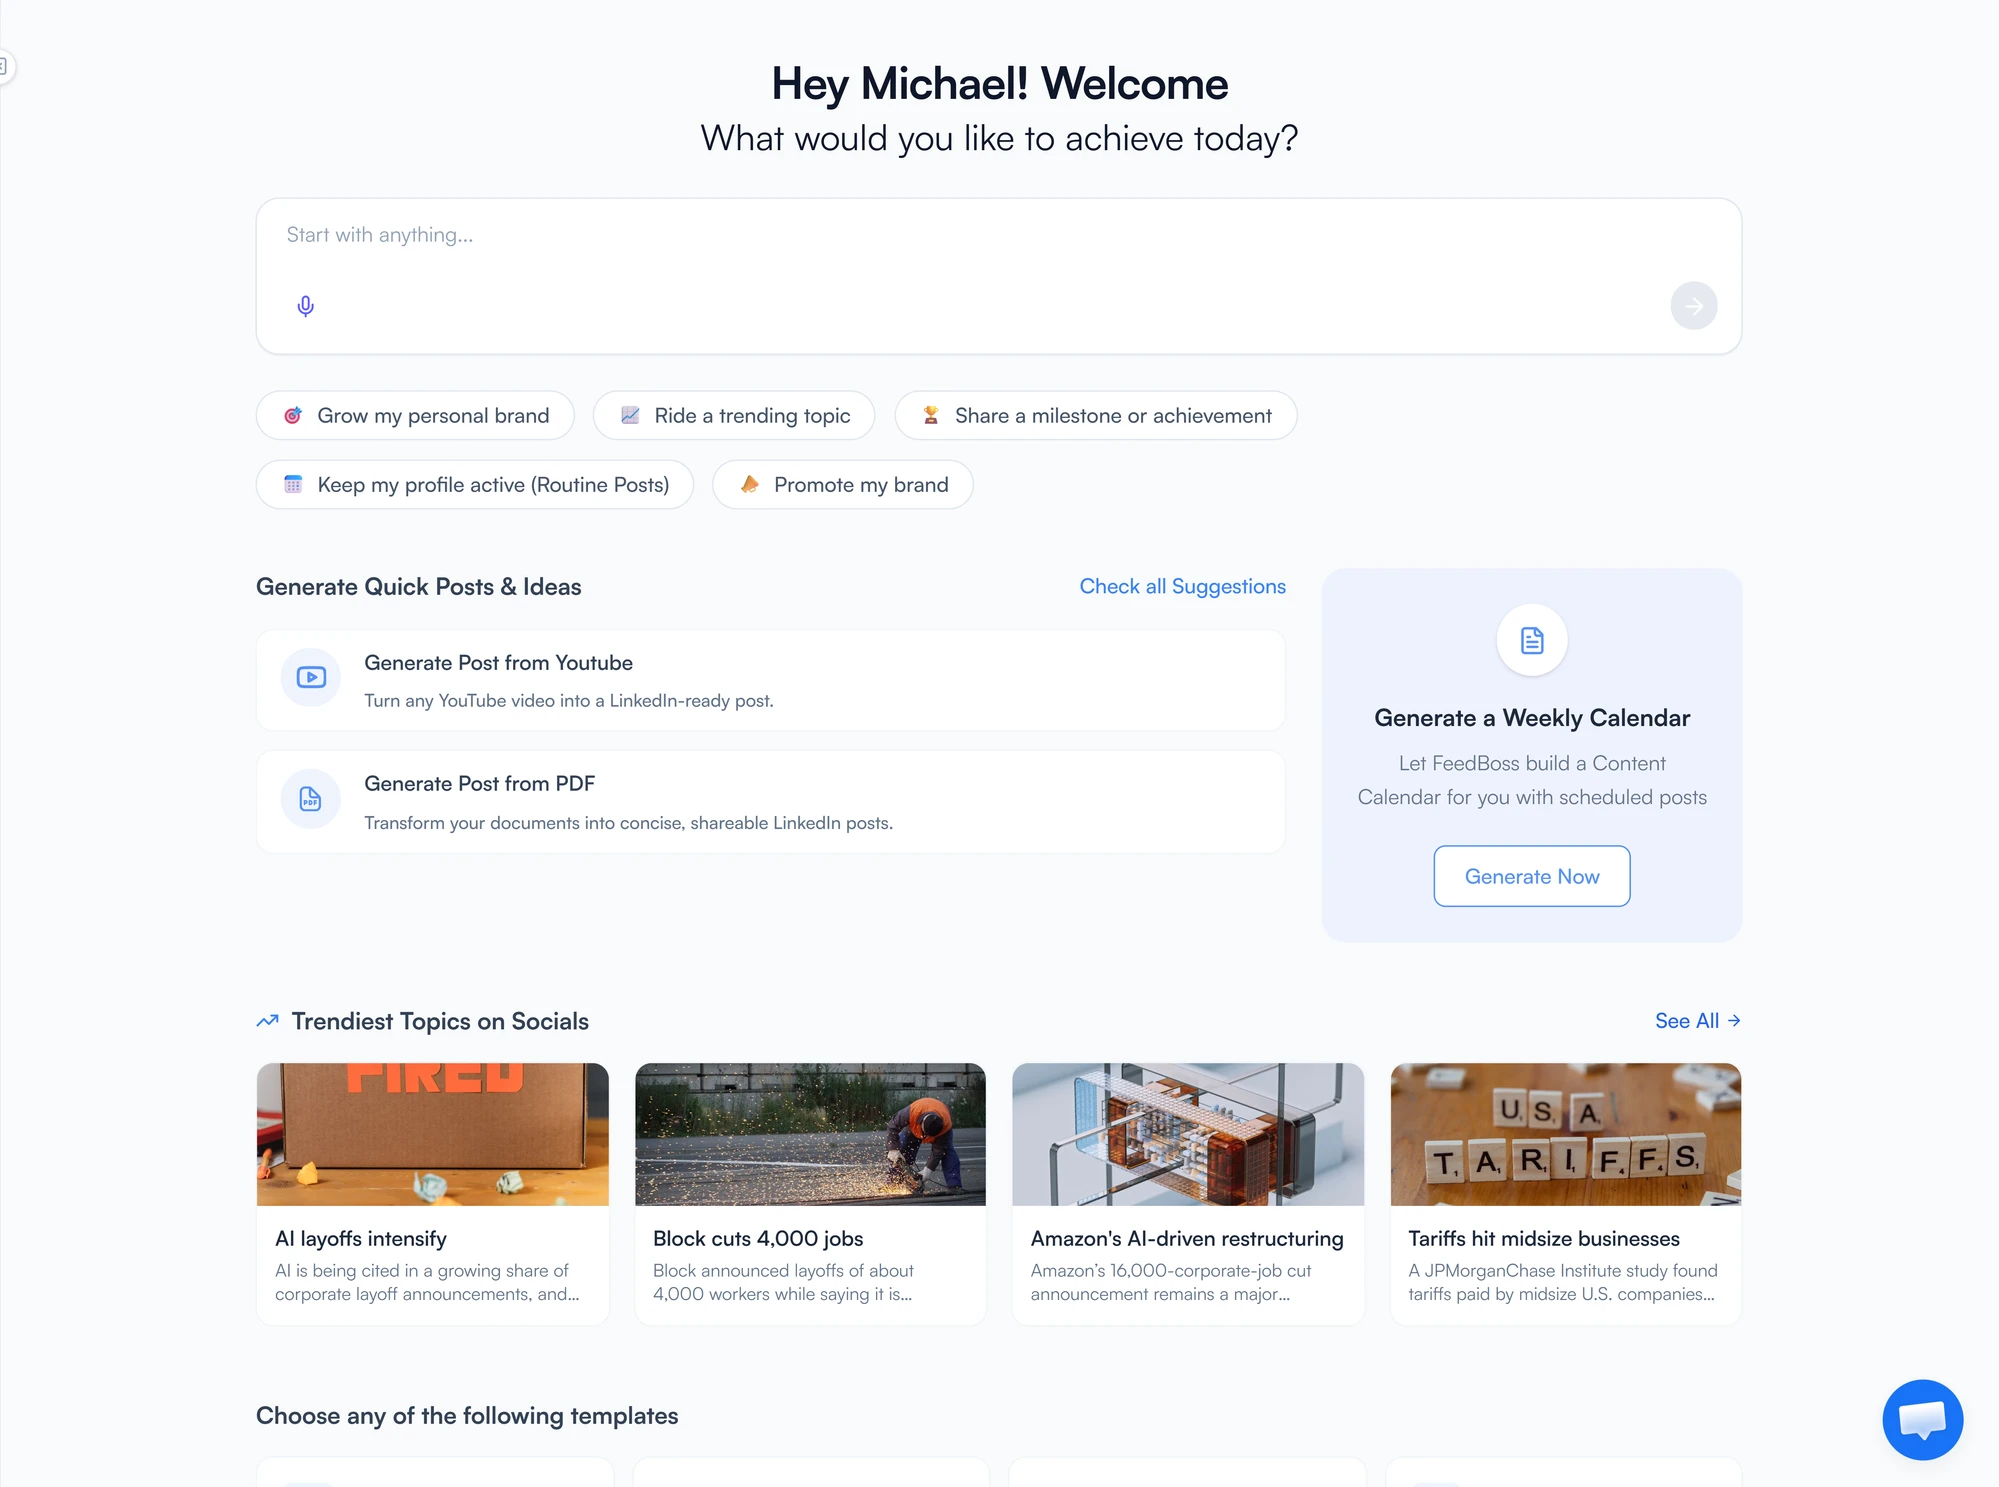This screenshot has width=1999, height=1487.
Task: Choose Ride a trending topic
Action: (733, 415)
